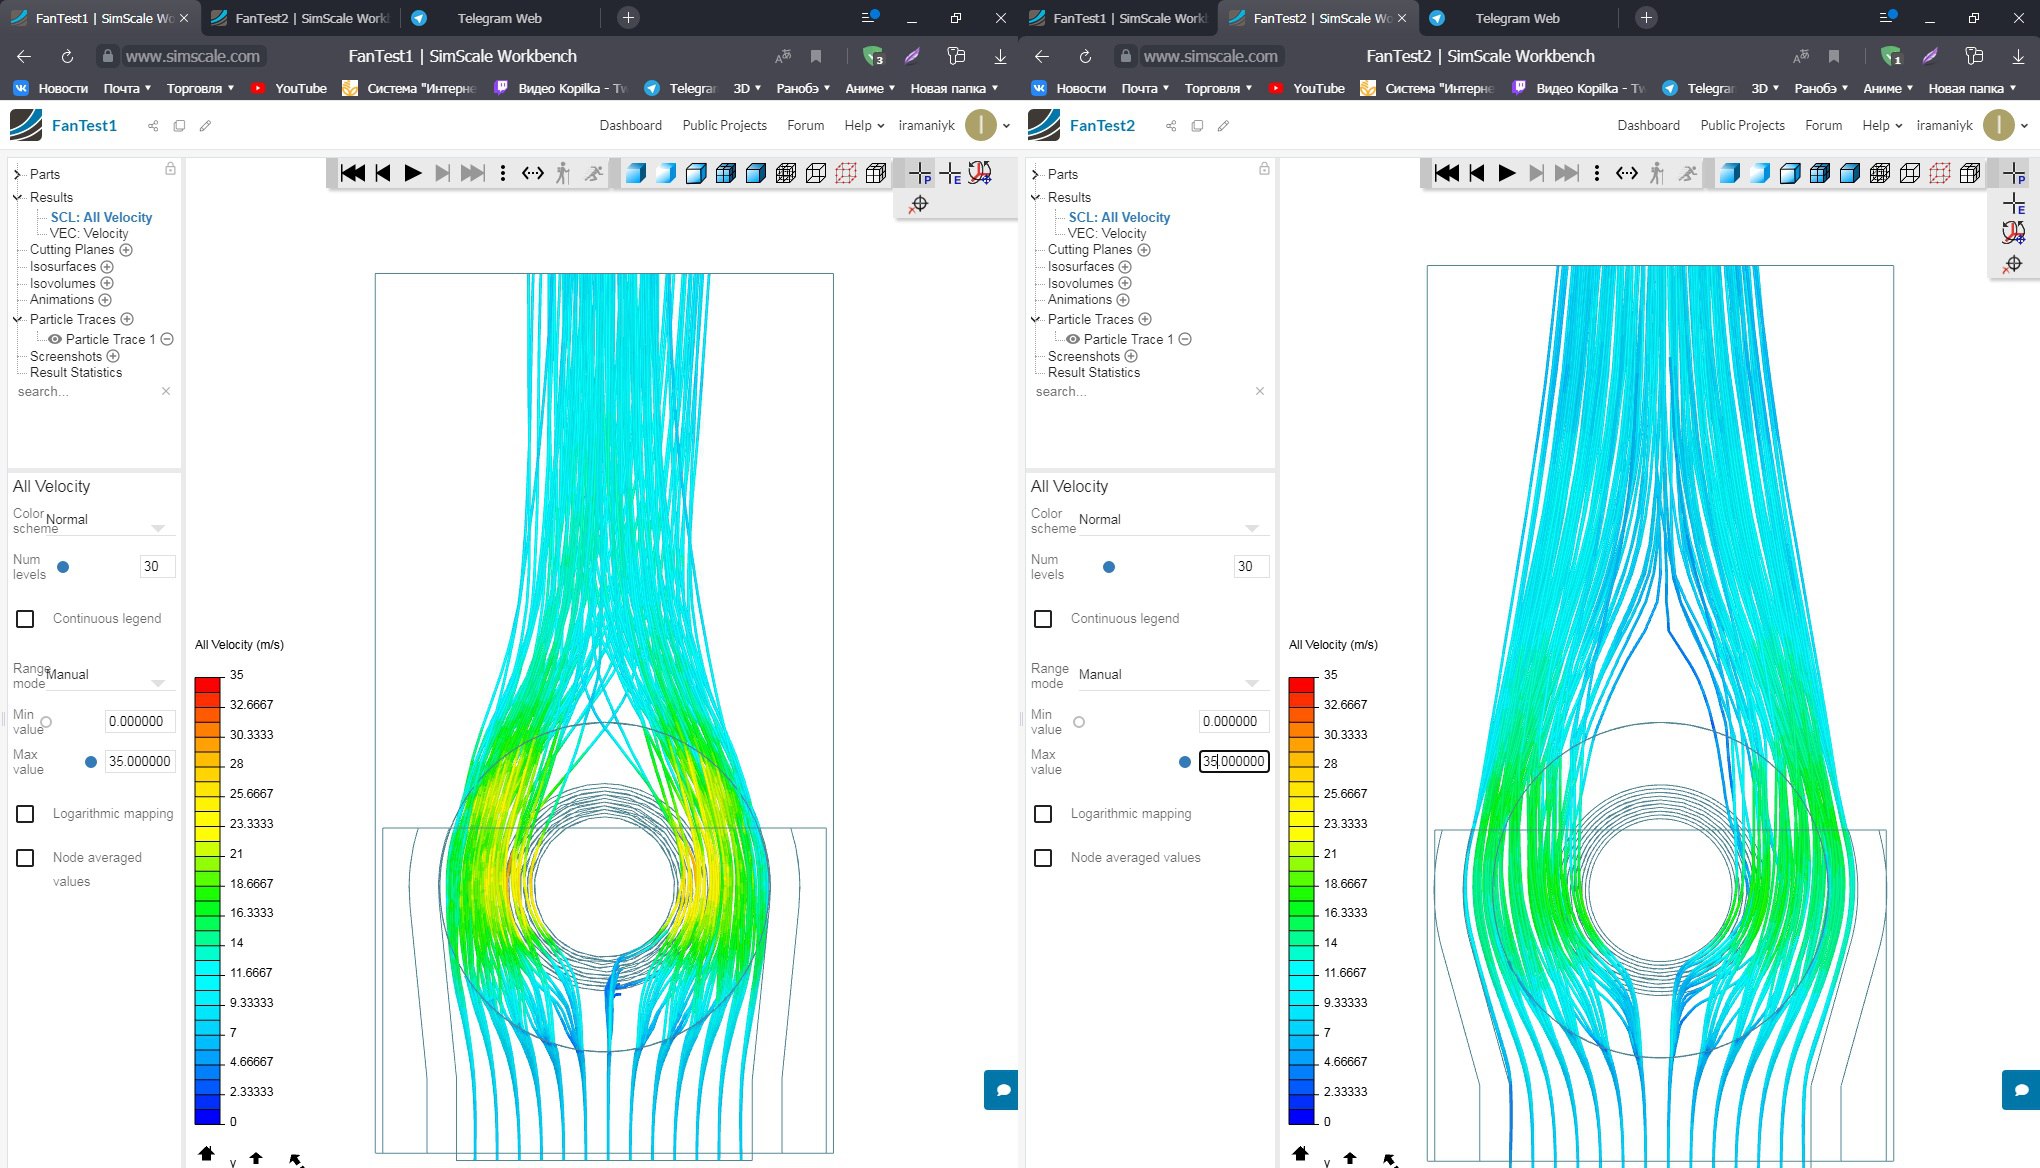Screen dimensions: 2040x1168
Task: Add a new Isosurface in FanTest2
Action: (1125, 267)
